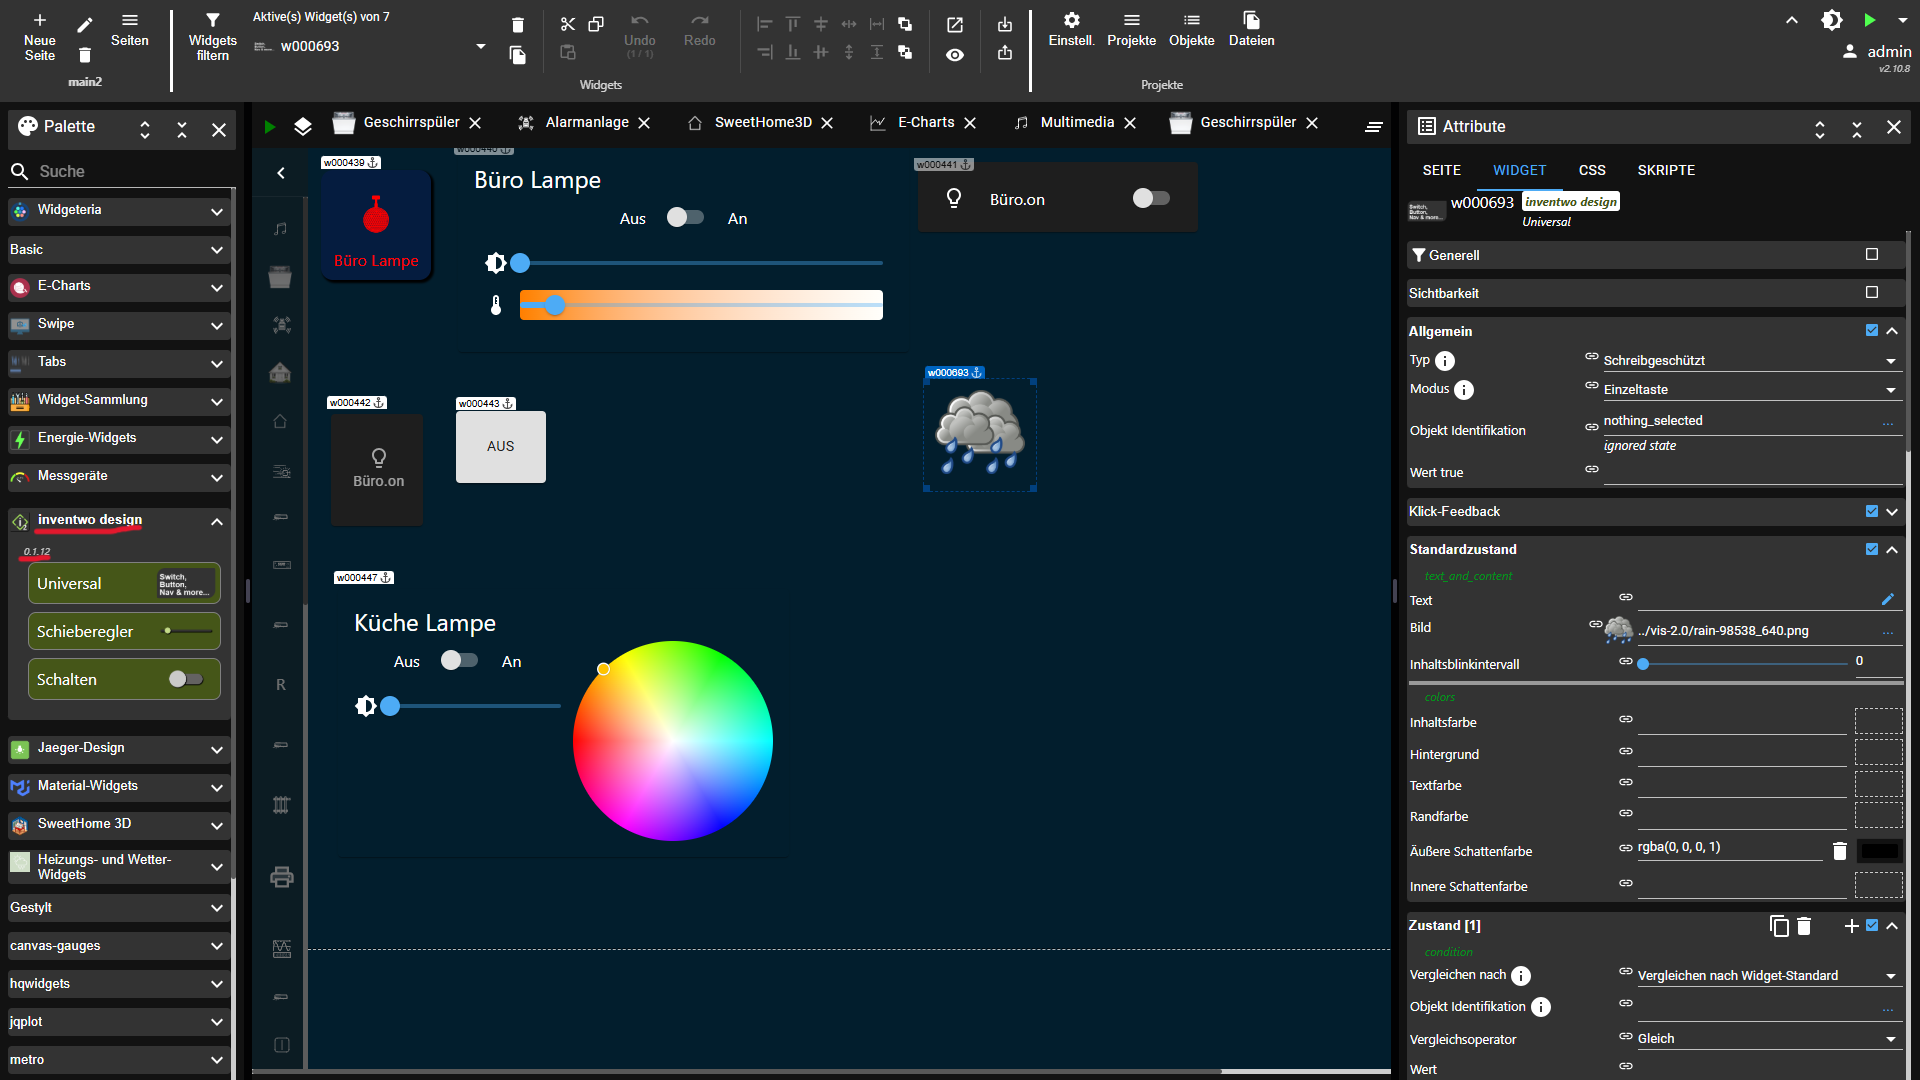The height and width of the screenshot is (1080, 1920).
Task: Click the eye preview icon in toolbar
Action: tap(955, 55)
